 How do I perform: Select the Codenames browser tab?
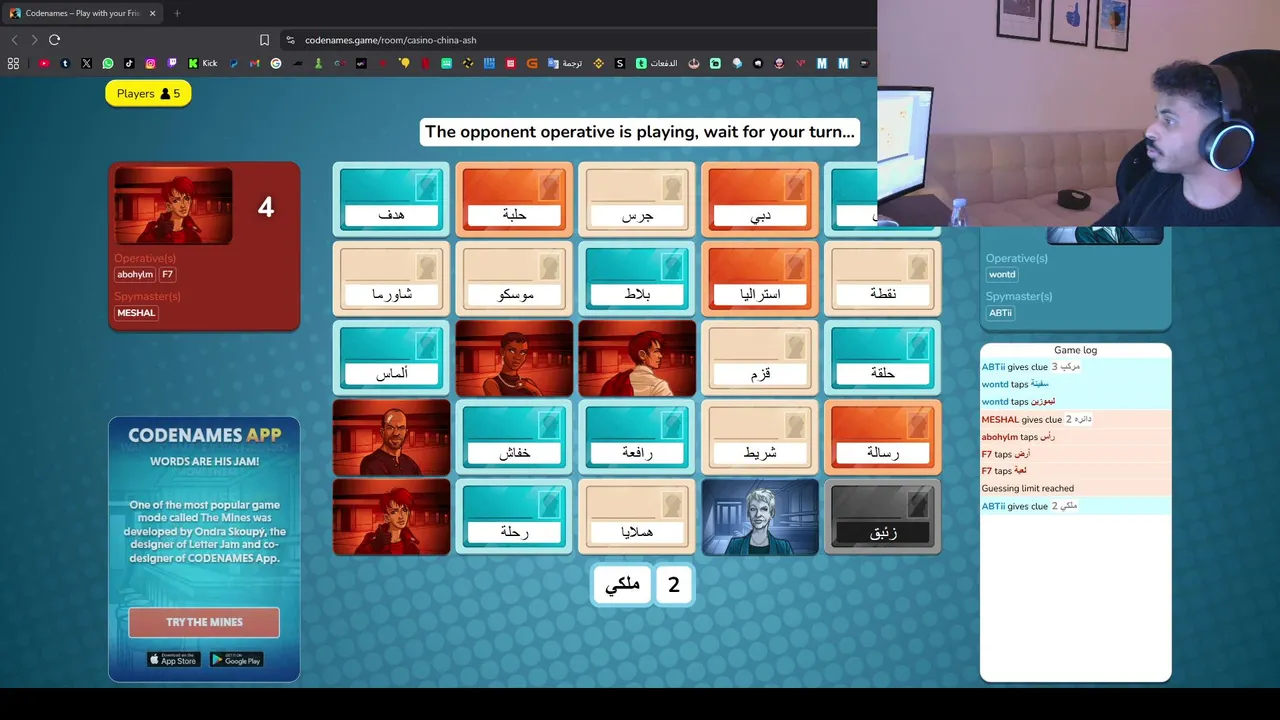tap(84, 13)
